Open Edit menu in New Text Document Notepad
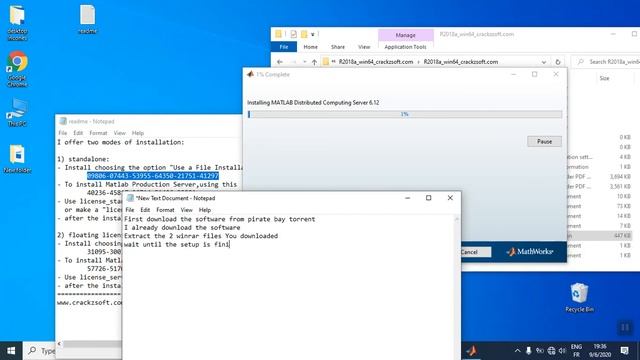Screen dimensions: 640x360 (145, 210)
